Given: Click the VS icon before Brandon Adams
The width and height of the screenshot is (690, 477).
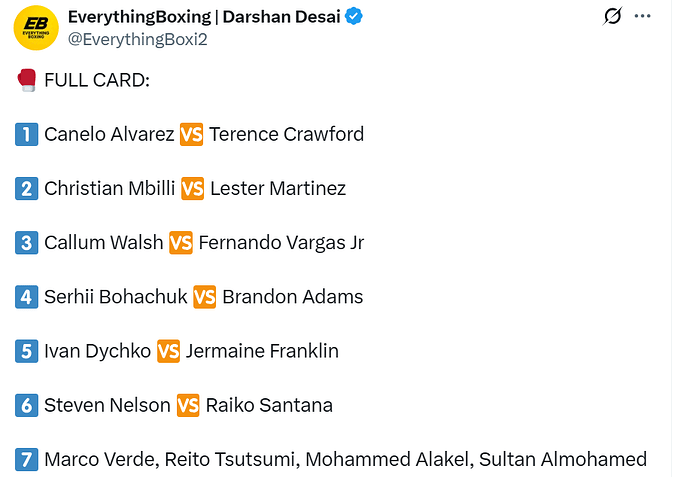Looking at the screenshot, I should [204, 297].
